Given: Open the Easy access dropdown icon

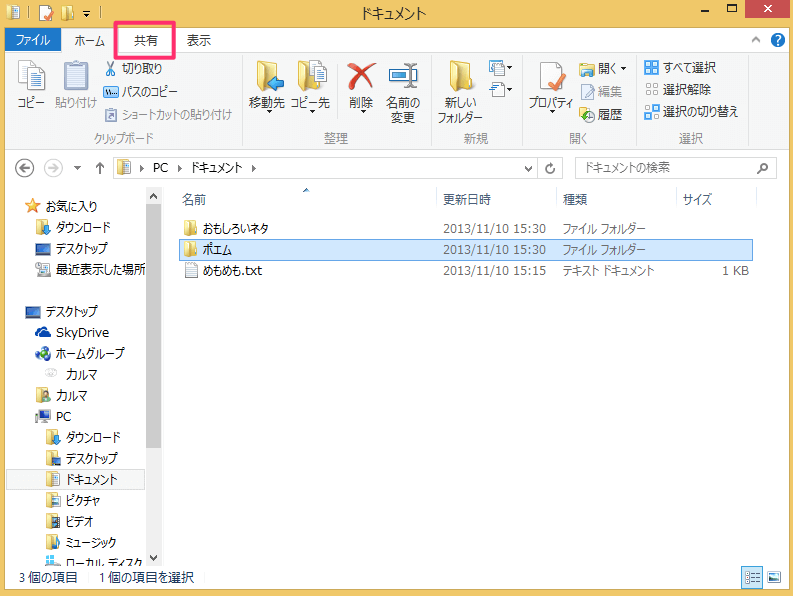Looking at the screenshot, I should coord(500,90).
